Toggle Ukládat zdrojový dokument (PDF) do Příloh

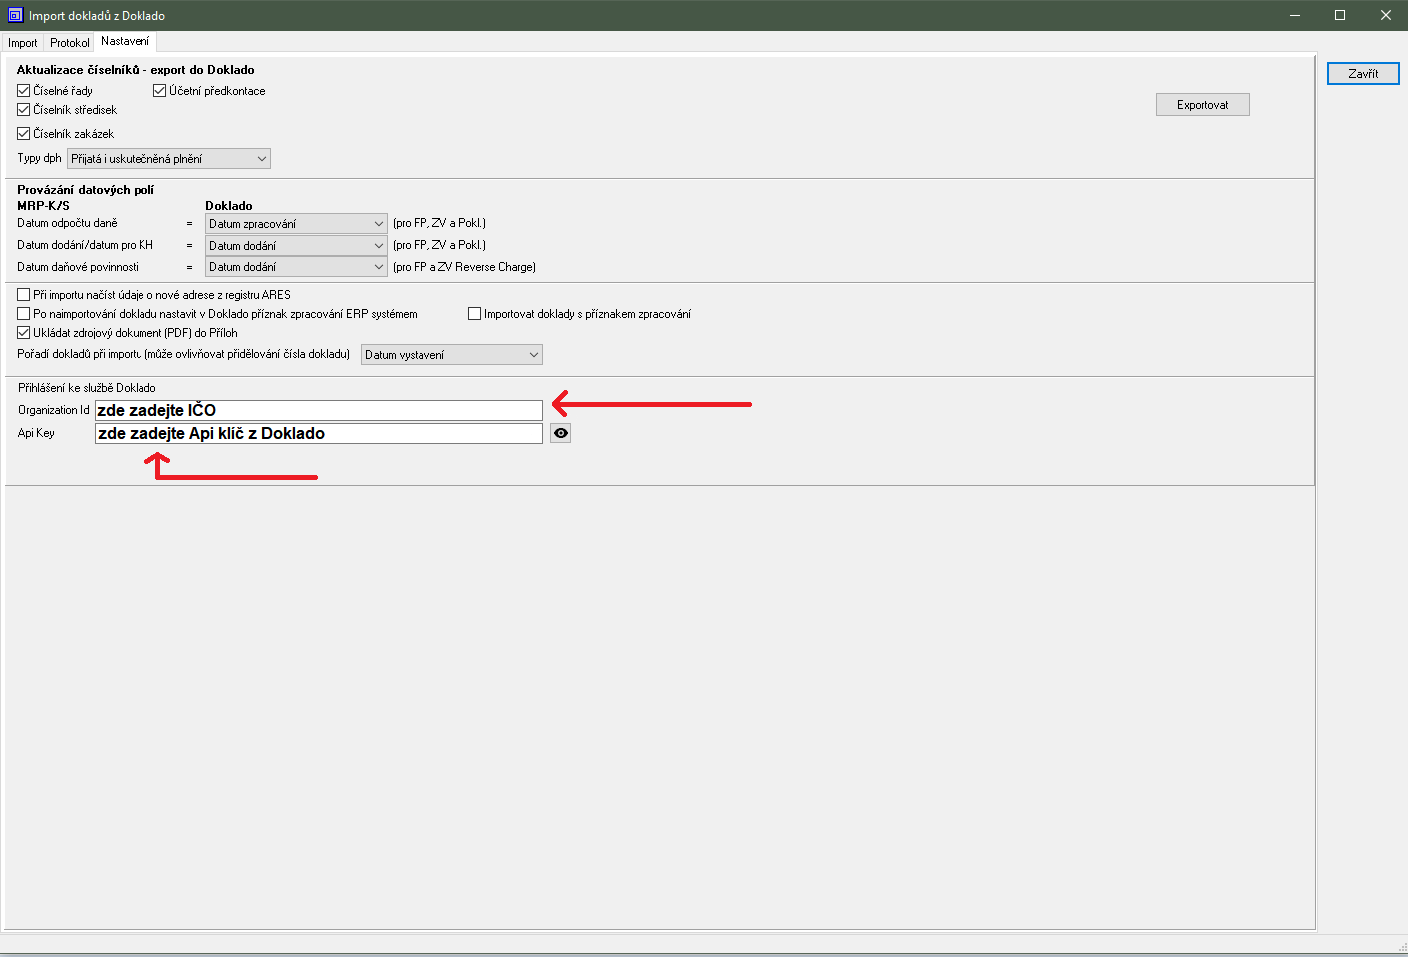[24, 333]
